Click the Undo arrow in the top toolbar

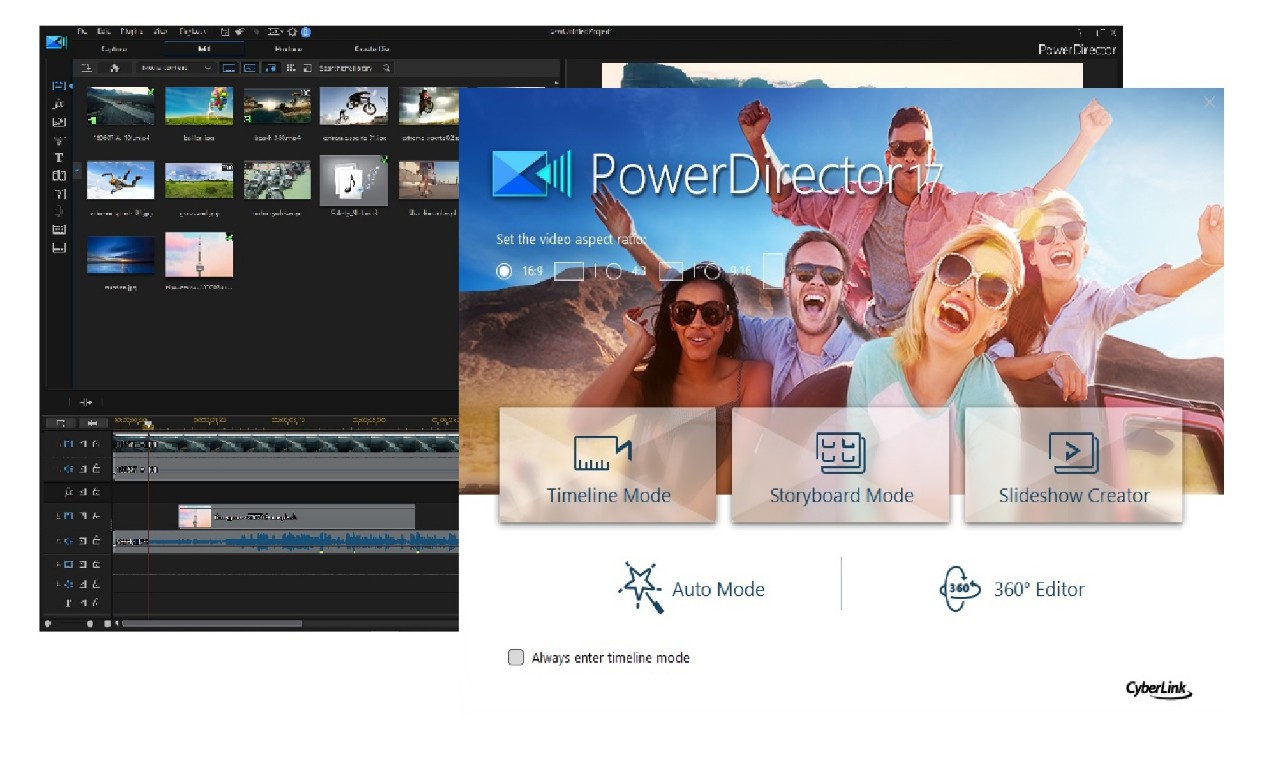(239, 31)
